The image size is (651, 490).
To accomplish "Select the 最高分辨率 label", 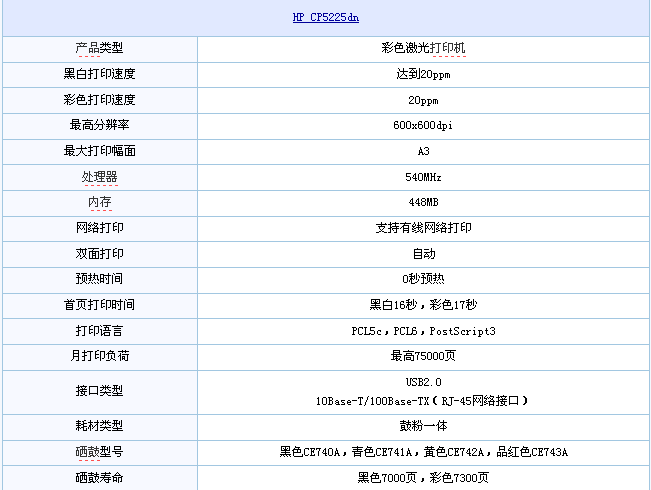I will [x=99, y=125].
